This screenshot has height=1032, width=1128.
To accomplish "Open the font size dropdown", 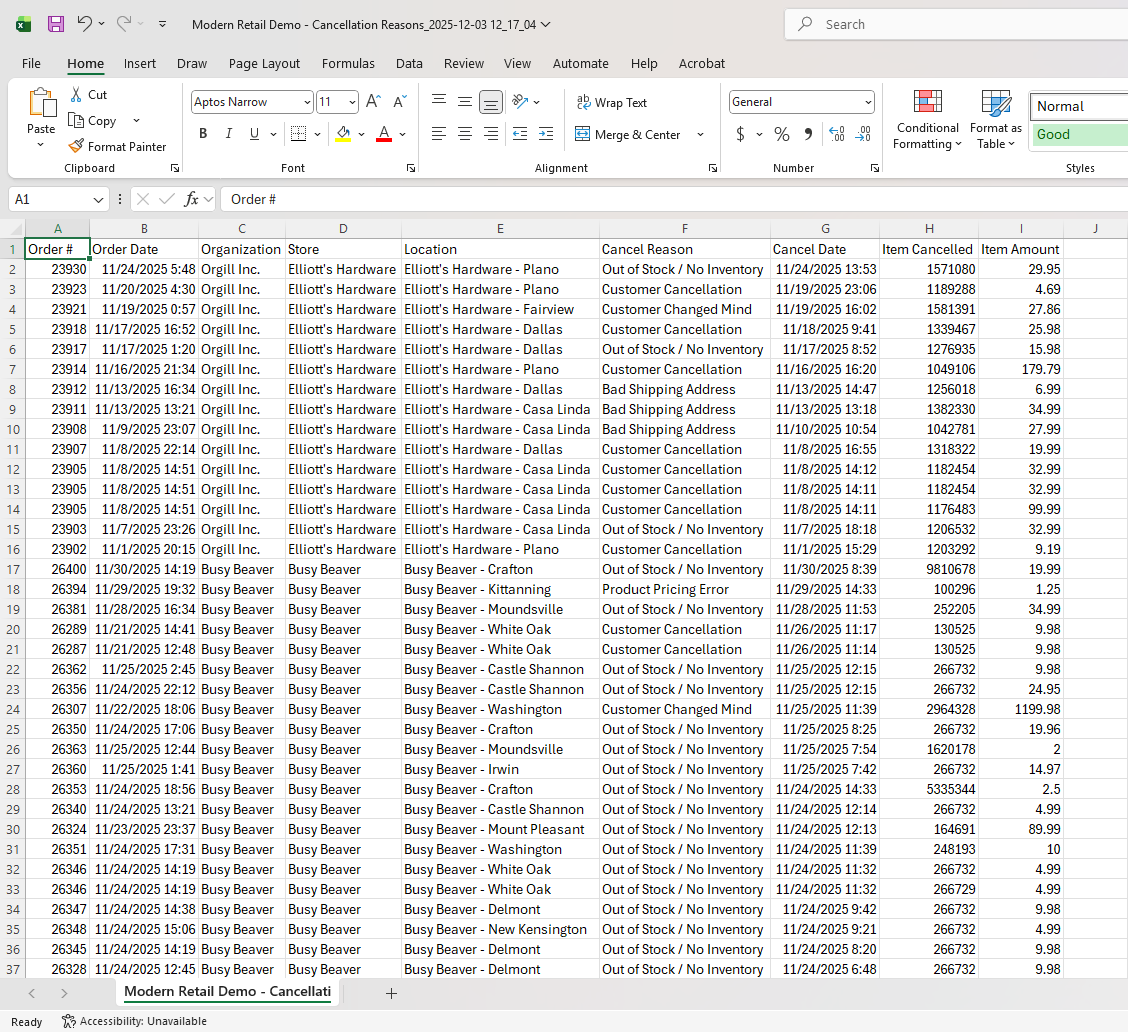I will point(352,102).
